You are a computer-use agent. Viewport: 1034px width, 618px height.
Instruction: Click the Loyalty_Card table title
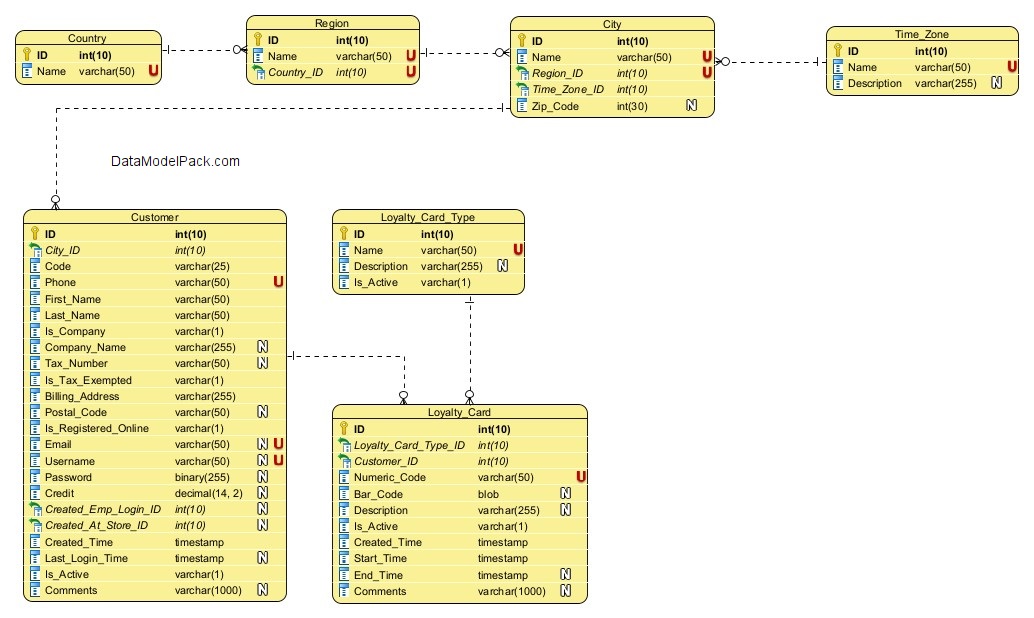(x=459, y=412)
